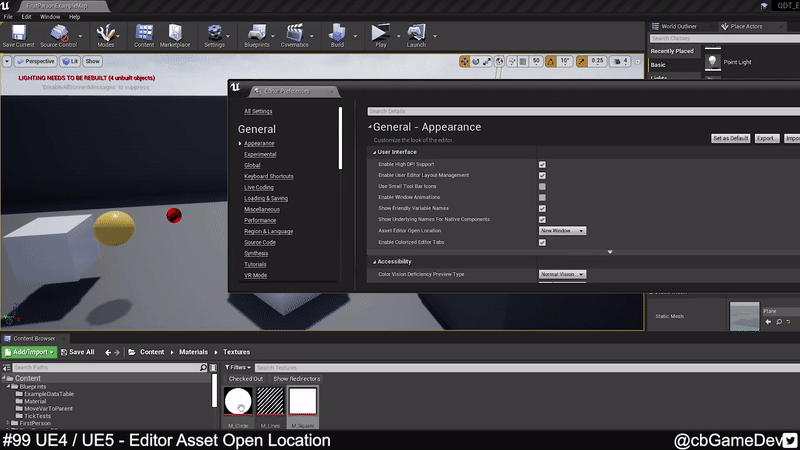This screenshot has width=800, height=450.
Task: Open the camera speed setting in viewport
Action: coord(620,61)
